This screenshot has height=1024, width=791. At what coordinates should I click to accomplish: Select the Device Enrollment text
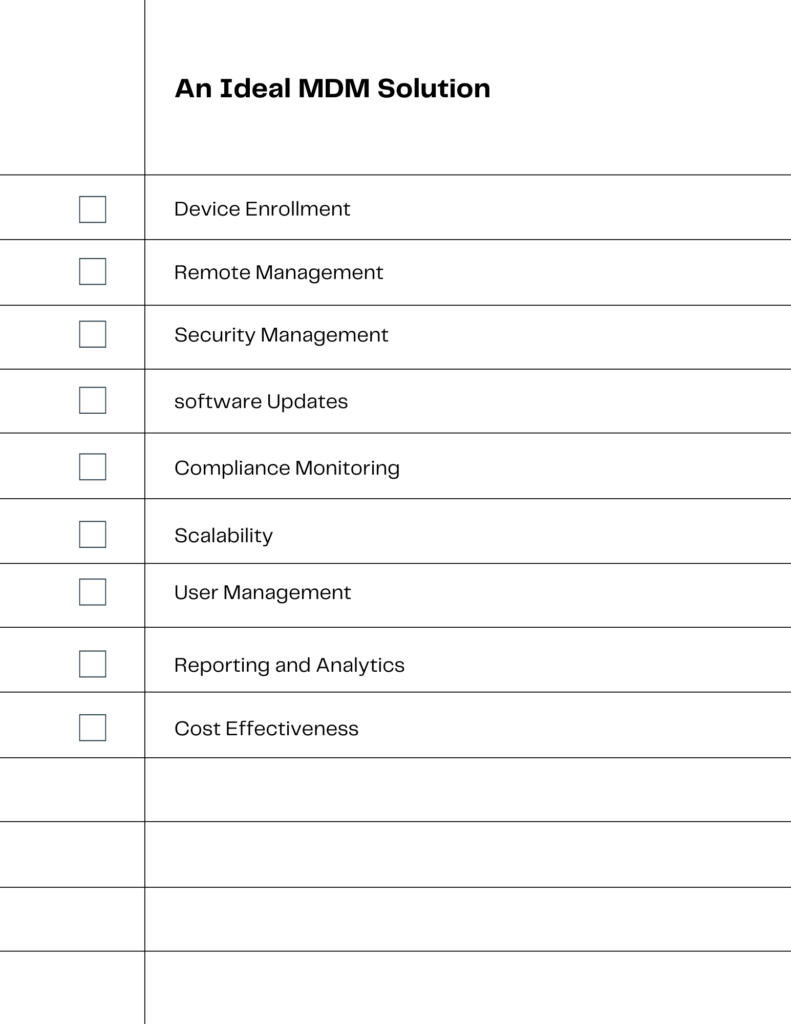tap(262, 209)
